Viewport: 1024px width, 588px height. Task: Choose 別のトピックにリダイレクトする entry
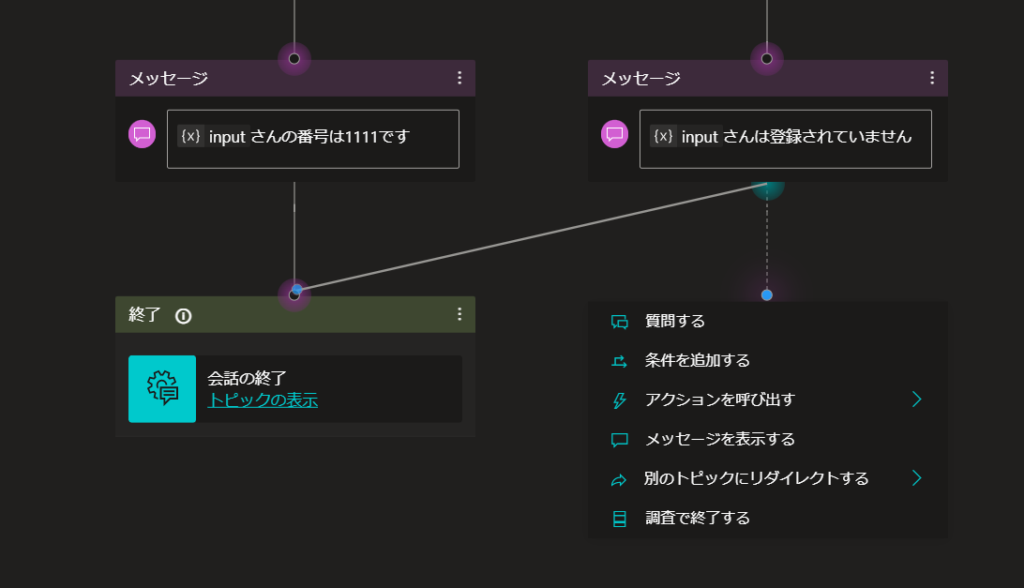pyautogui.click(x=768, y=478)
